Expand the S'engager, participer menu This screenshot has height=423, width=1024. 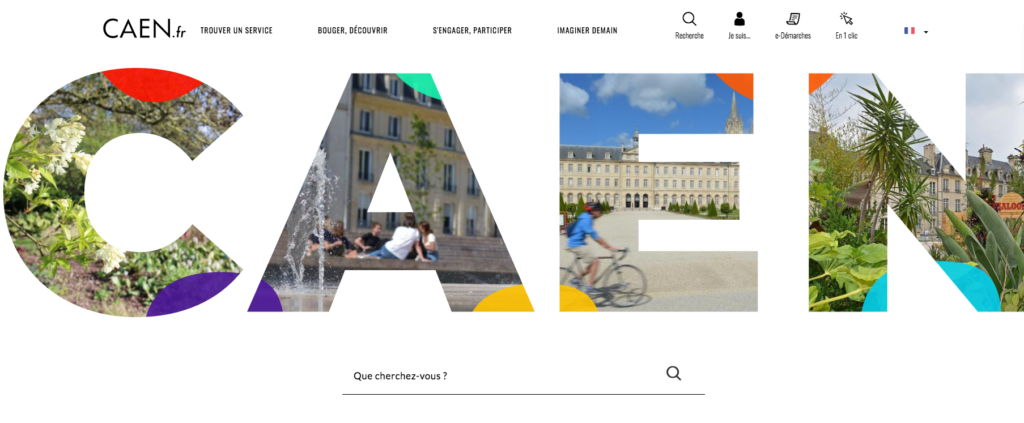point(472,31)
